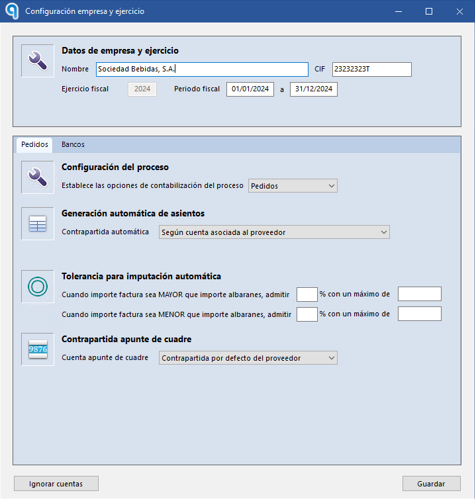Switch to the Pedidos tab

35,144
